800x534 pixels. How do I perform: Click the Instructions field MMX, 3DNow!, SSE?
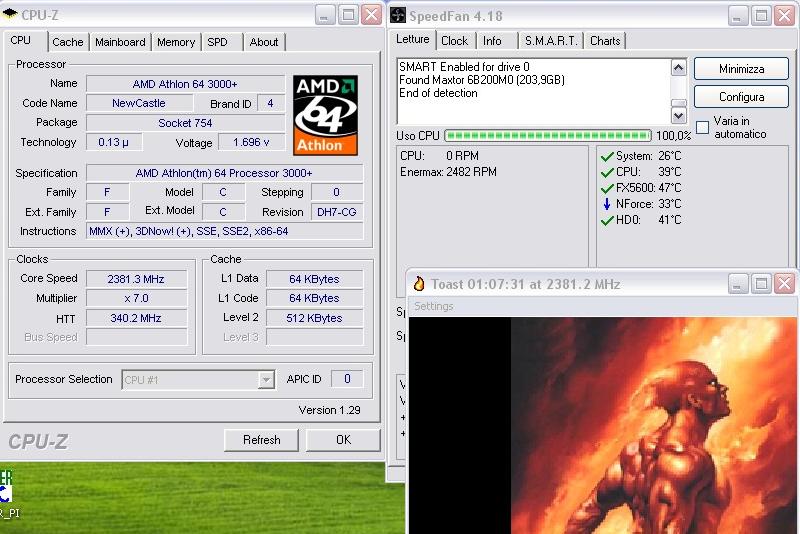tap(224, 232)
